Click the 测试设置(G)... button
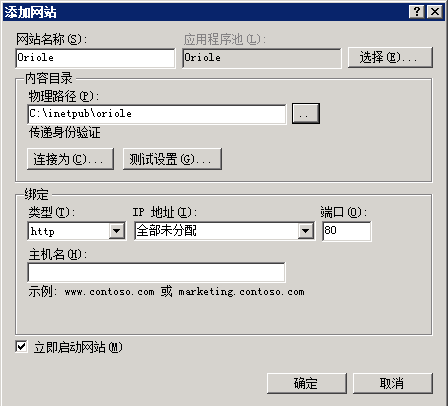Image resolution: width=448 pixels, height=406 pixels. click(x=172, y=159)
